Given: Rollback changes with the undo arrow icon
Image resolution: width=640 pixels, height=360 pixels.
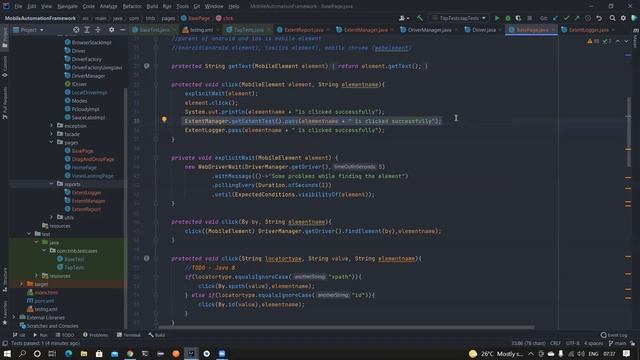Looking at the screenshot, I should pos(599,18).
